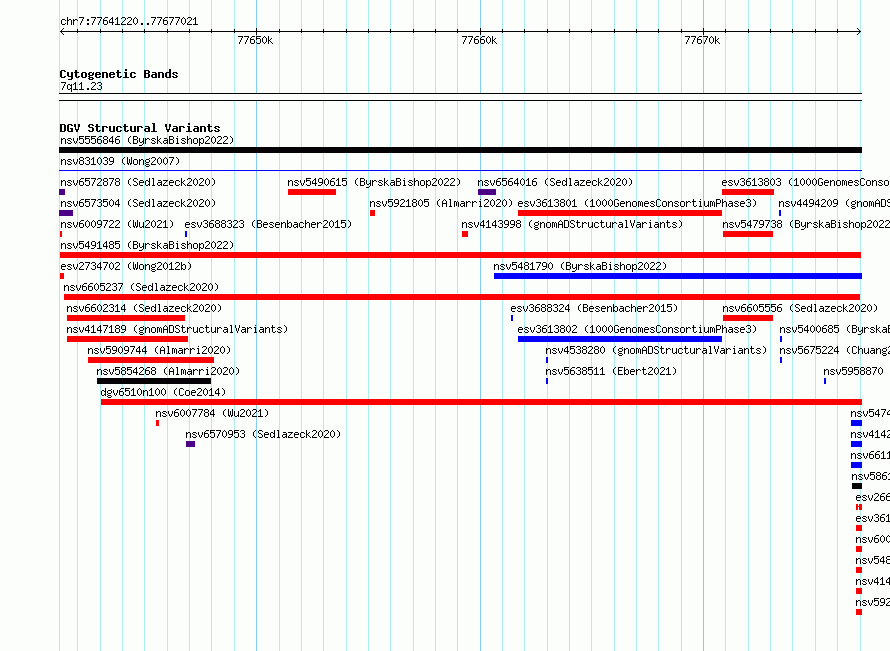Click the nsv6564016 (Sedlazeck2020) label

tap(555, 182)
